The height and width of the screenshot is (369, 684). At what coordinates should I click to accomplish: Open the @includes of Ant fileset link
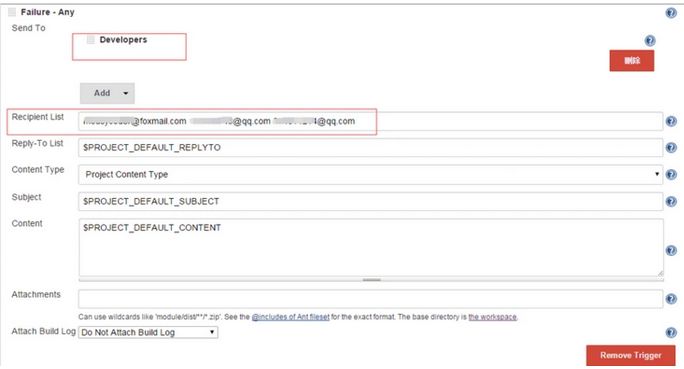pos(291,317)
